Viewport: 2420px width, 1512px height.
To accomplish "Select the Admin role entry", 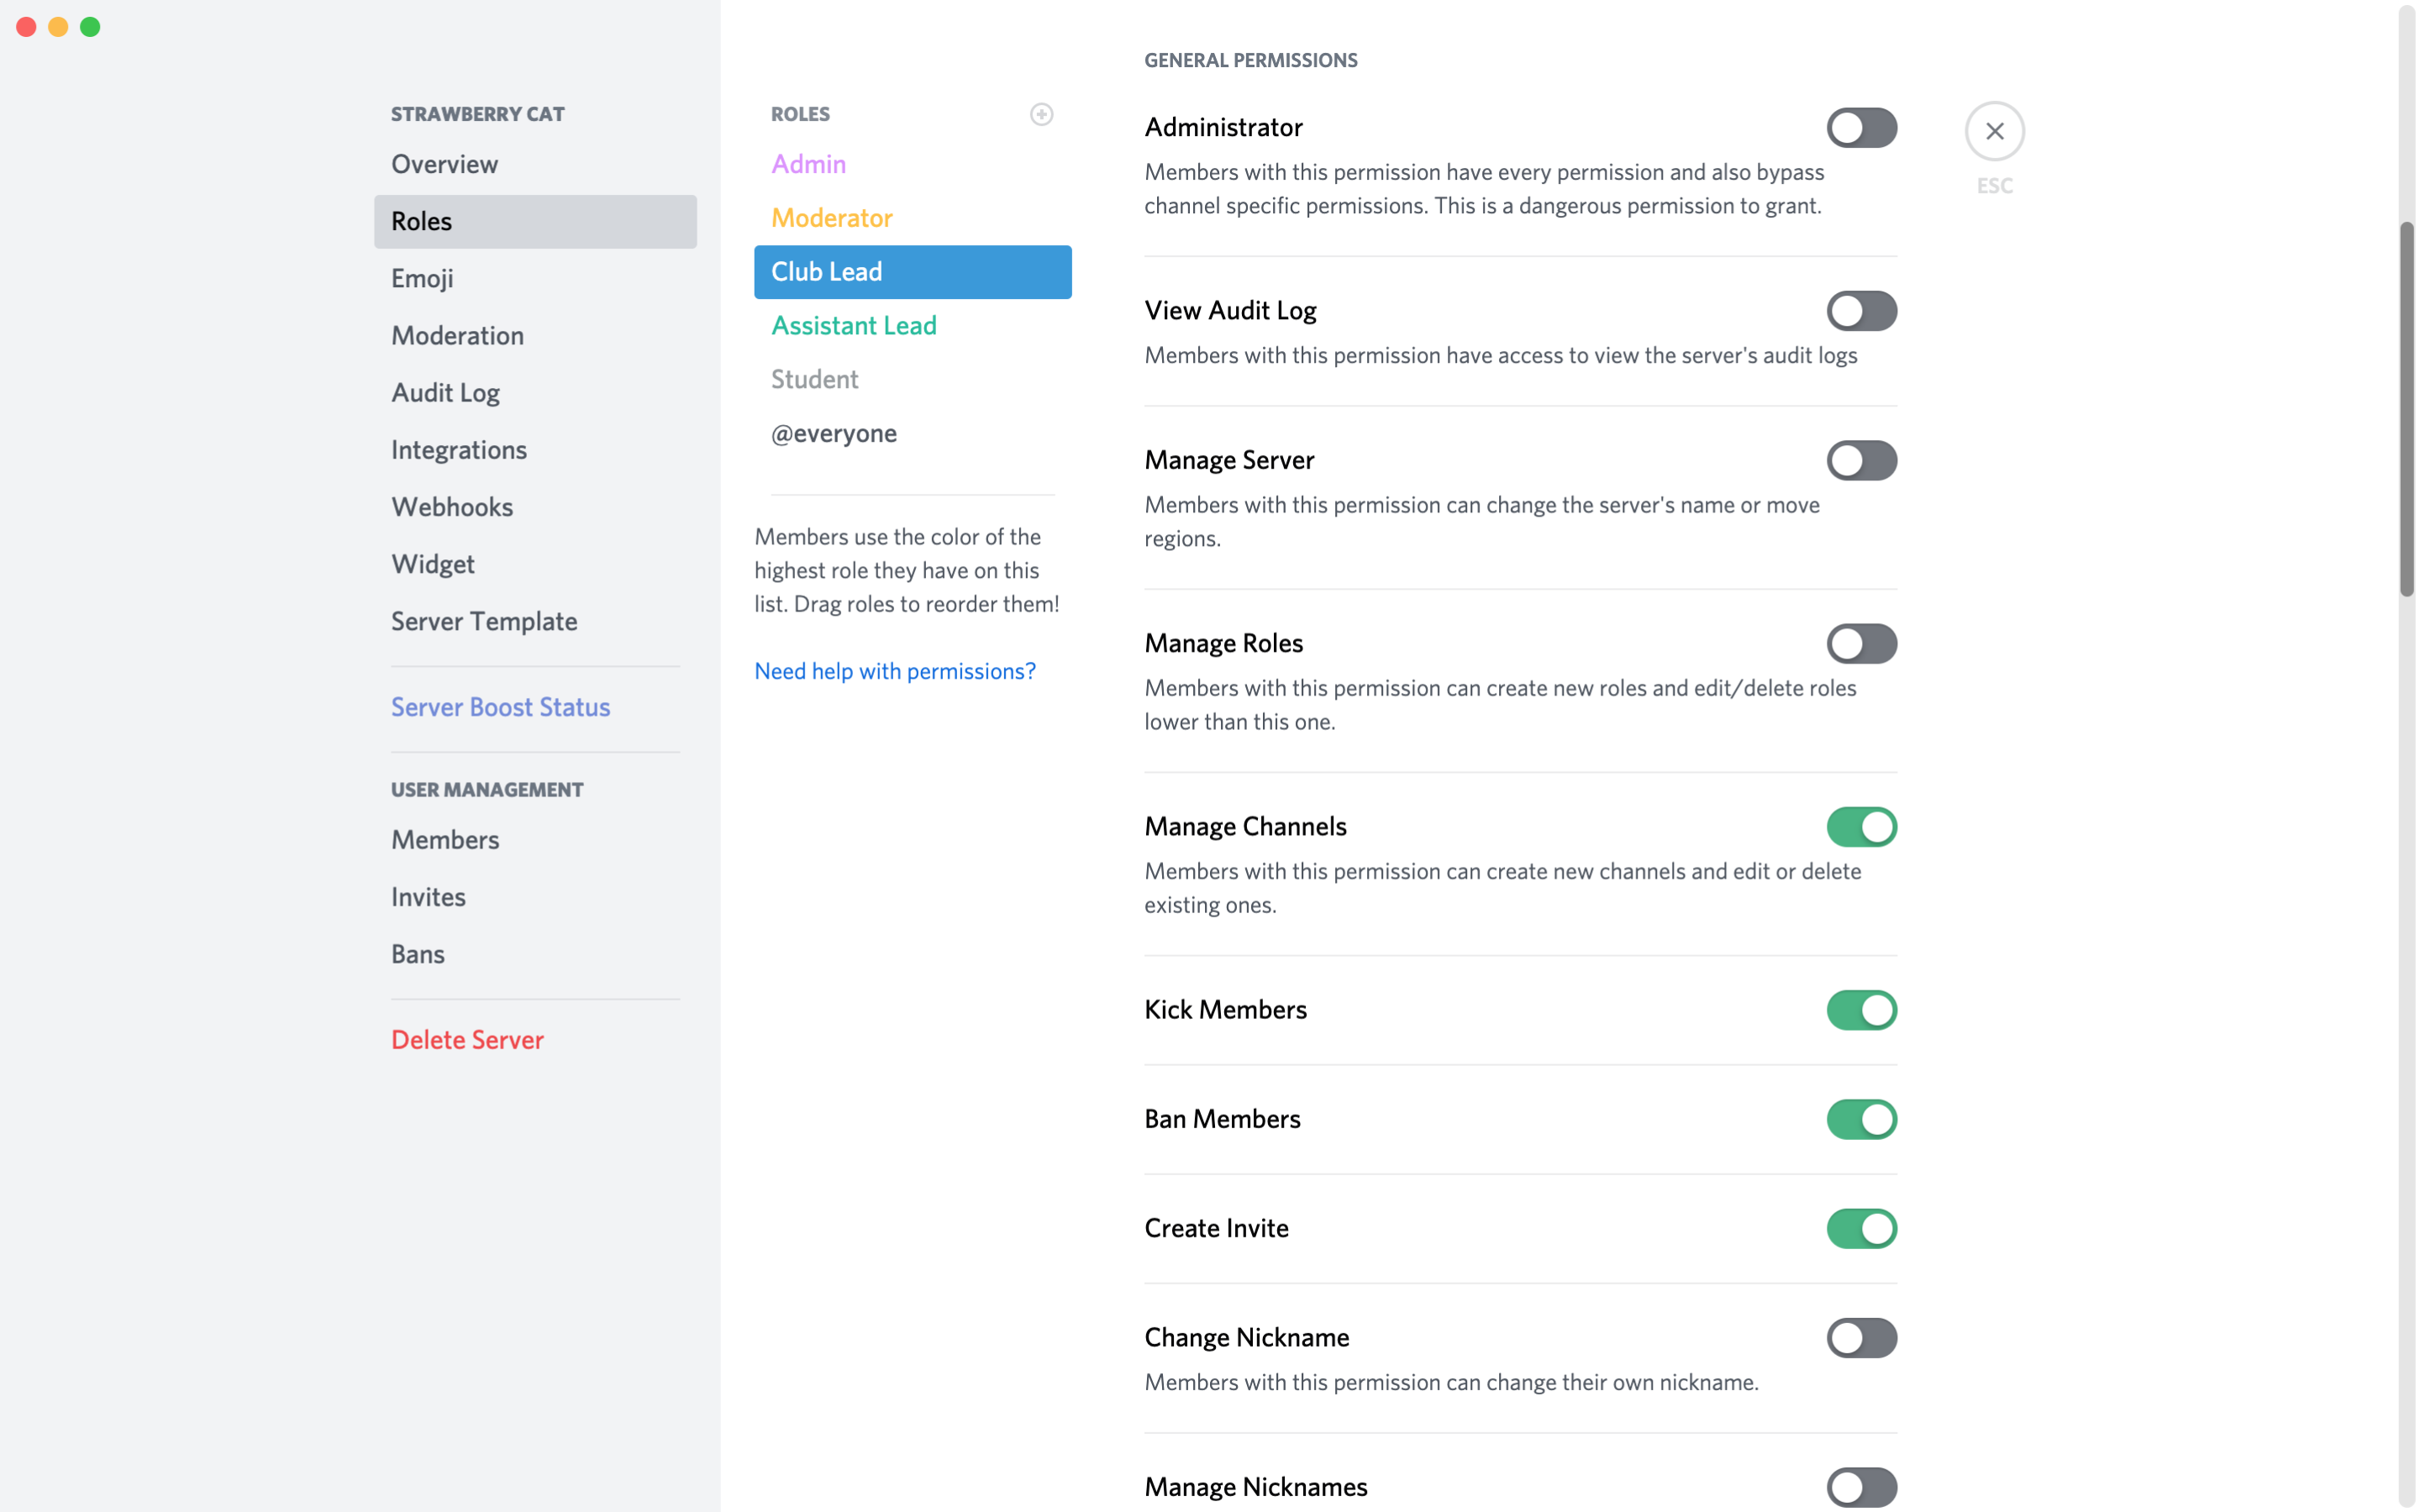I will [x=808, y=164].
